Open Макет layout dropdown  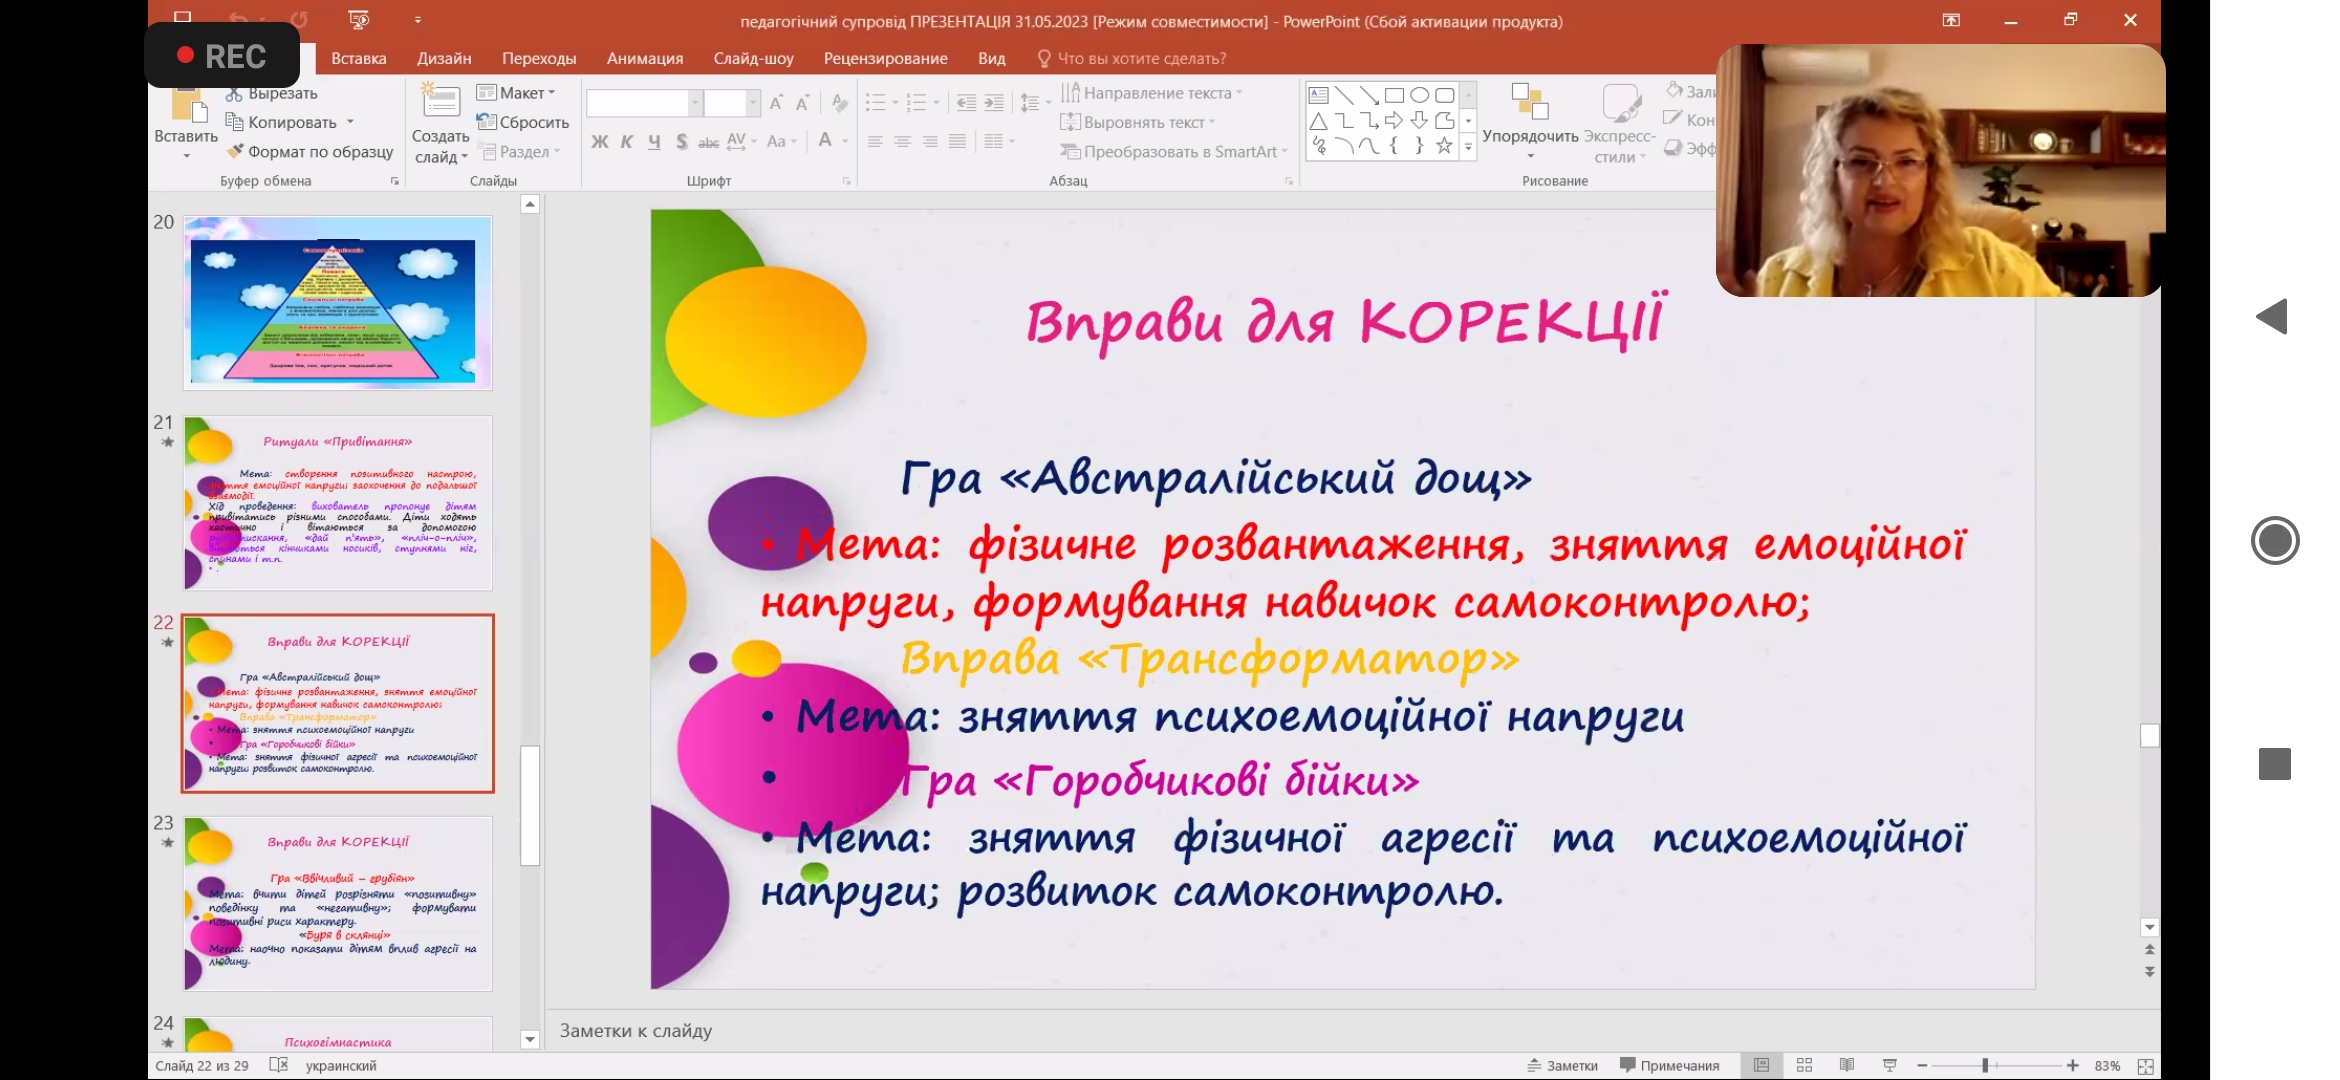tap(516, 93)
